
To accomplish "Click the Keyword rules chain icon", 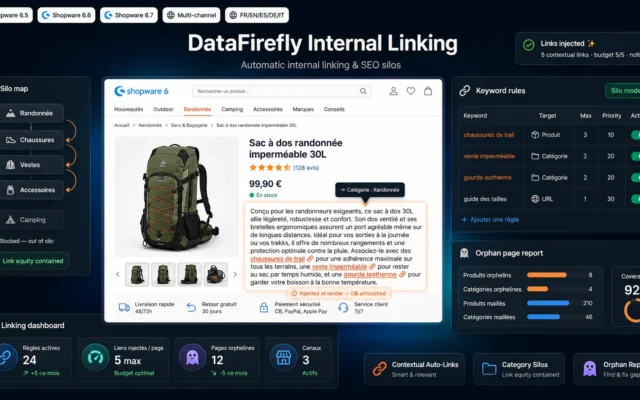I will [x=464, y=91].
